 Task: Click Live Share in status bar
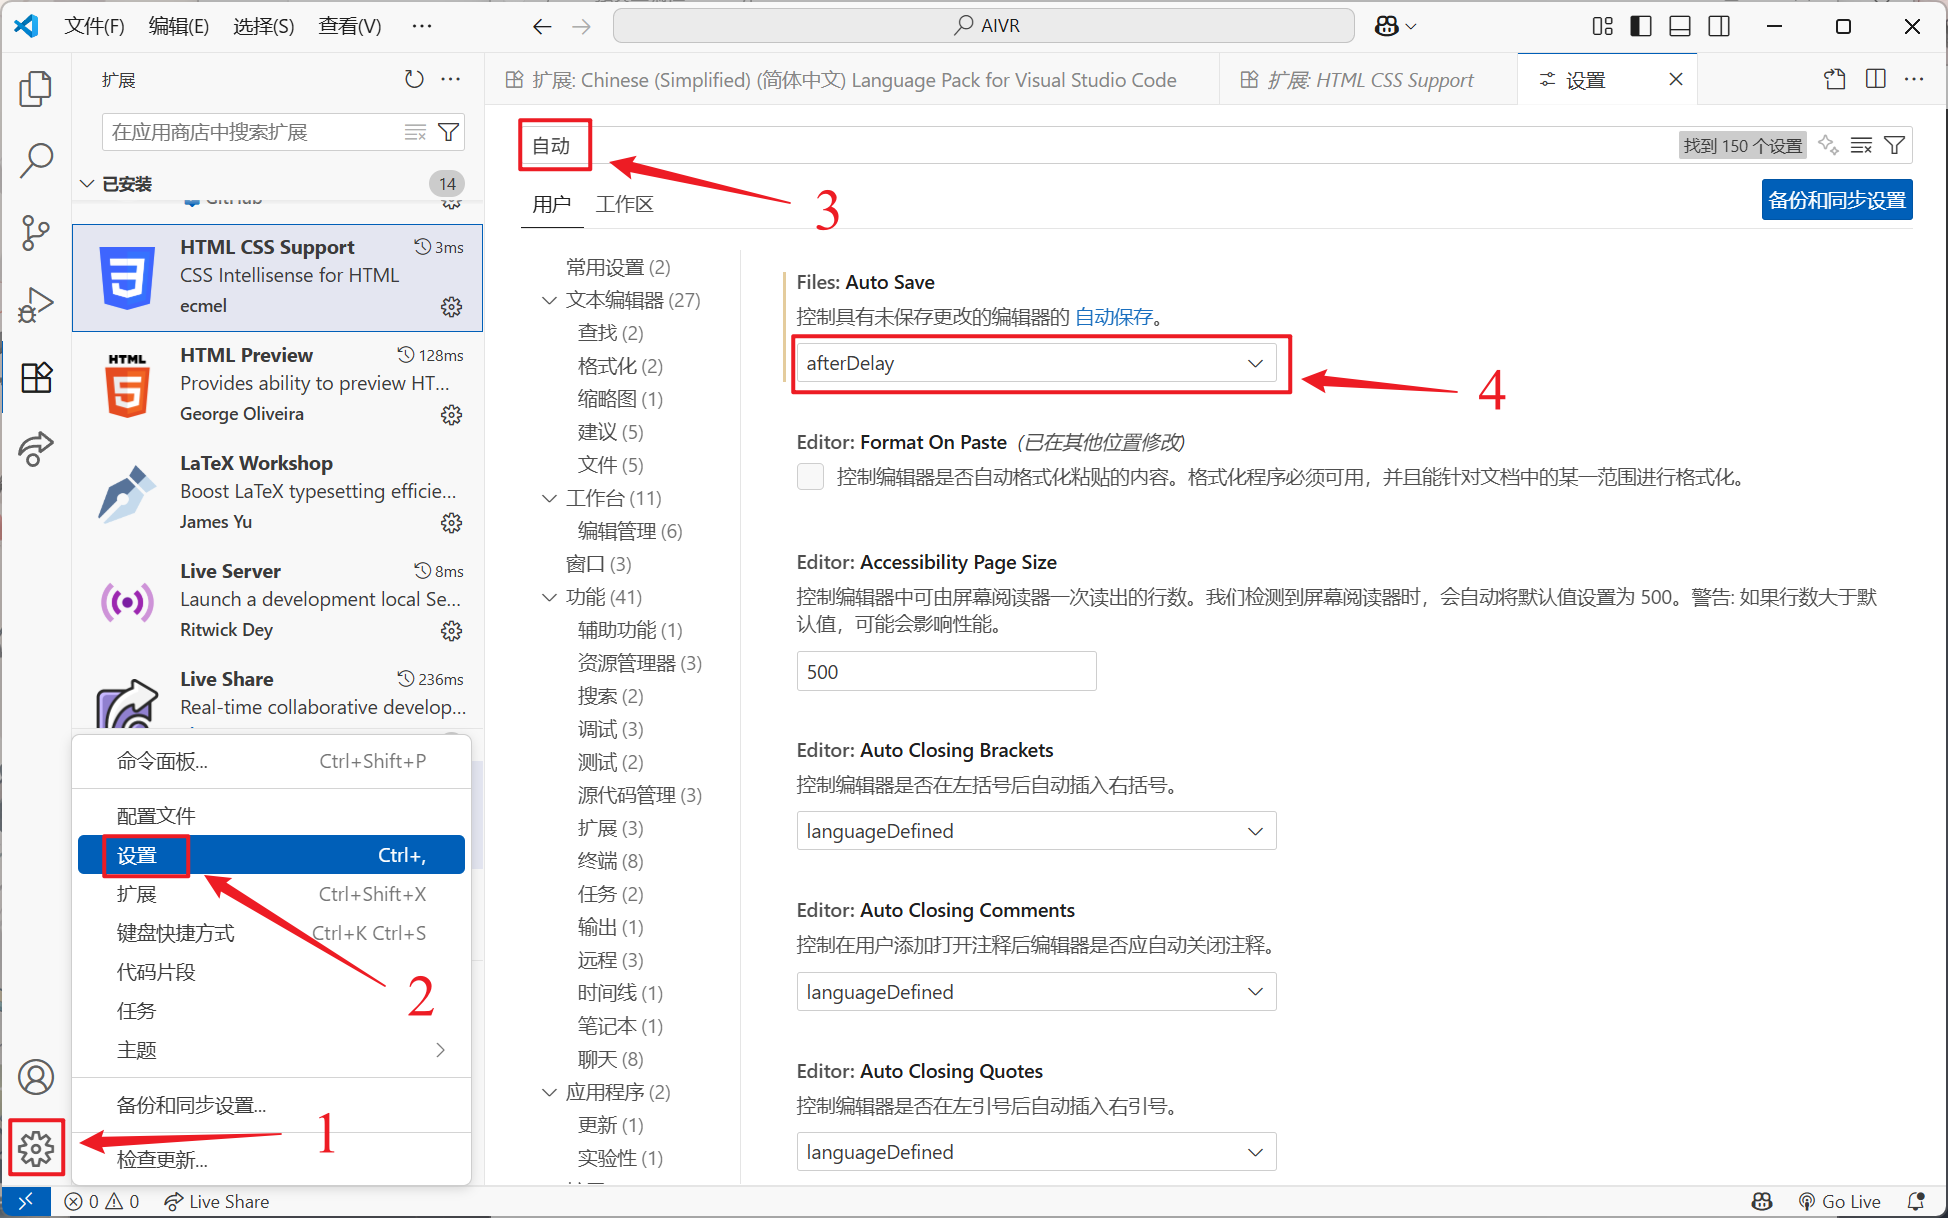tap(217, 1201)
